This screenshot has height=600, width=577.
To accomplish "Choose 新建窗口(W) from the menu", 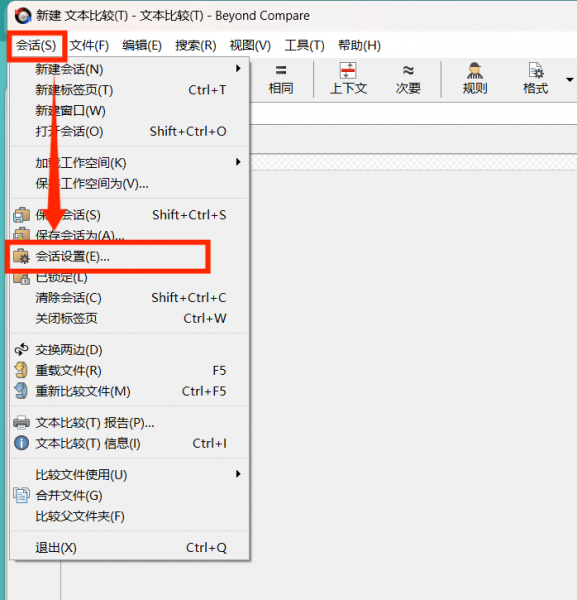I will [x=130, y=111].
